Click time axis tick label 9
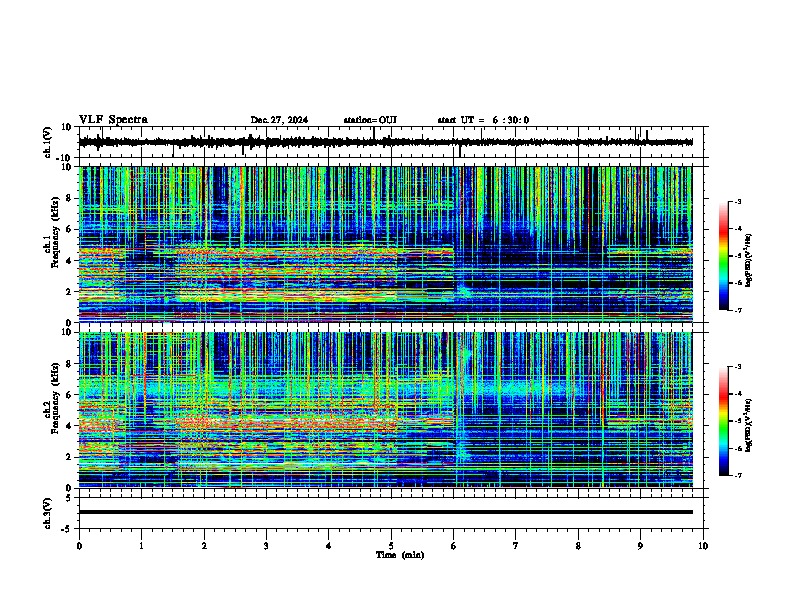 point(640,545)
